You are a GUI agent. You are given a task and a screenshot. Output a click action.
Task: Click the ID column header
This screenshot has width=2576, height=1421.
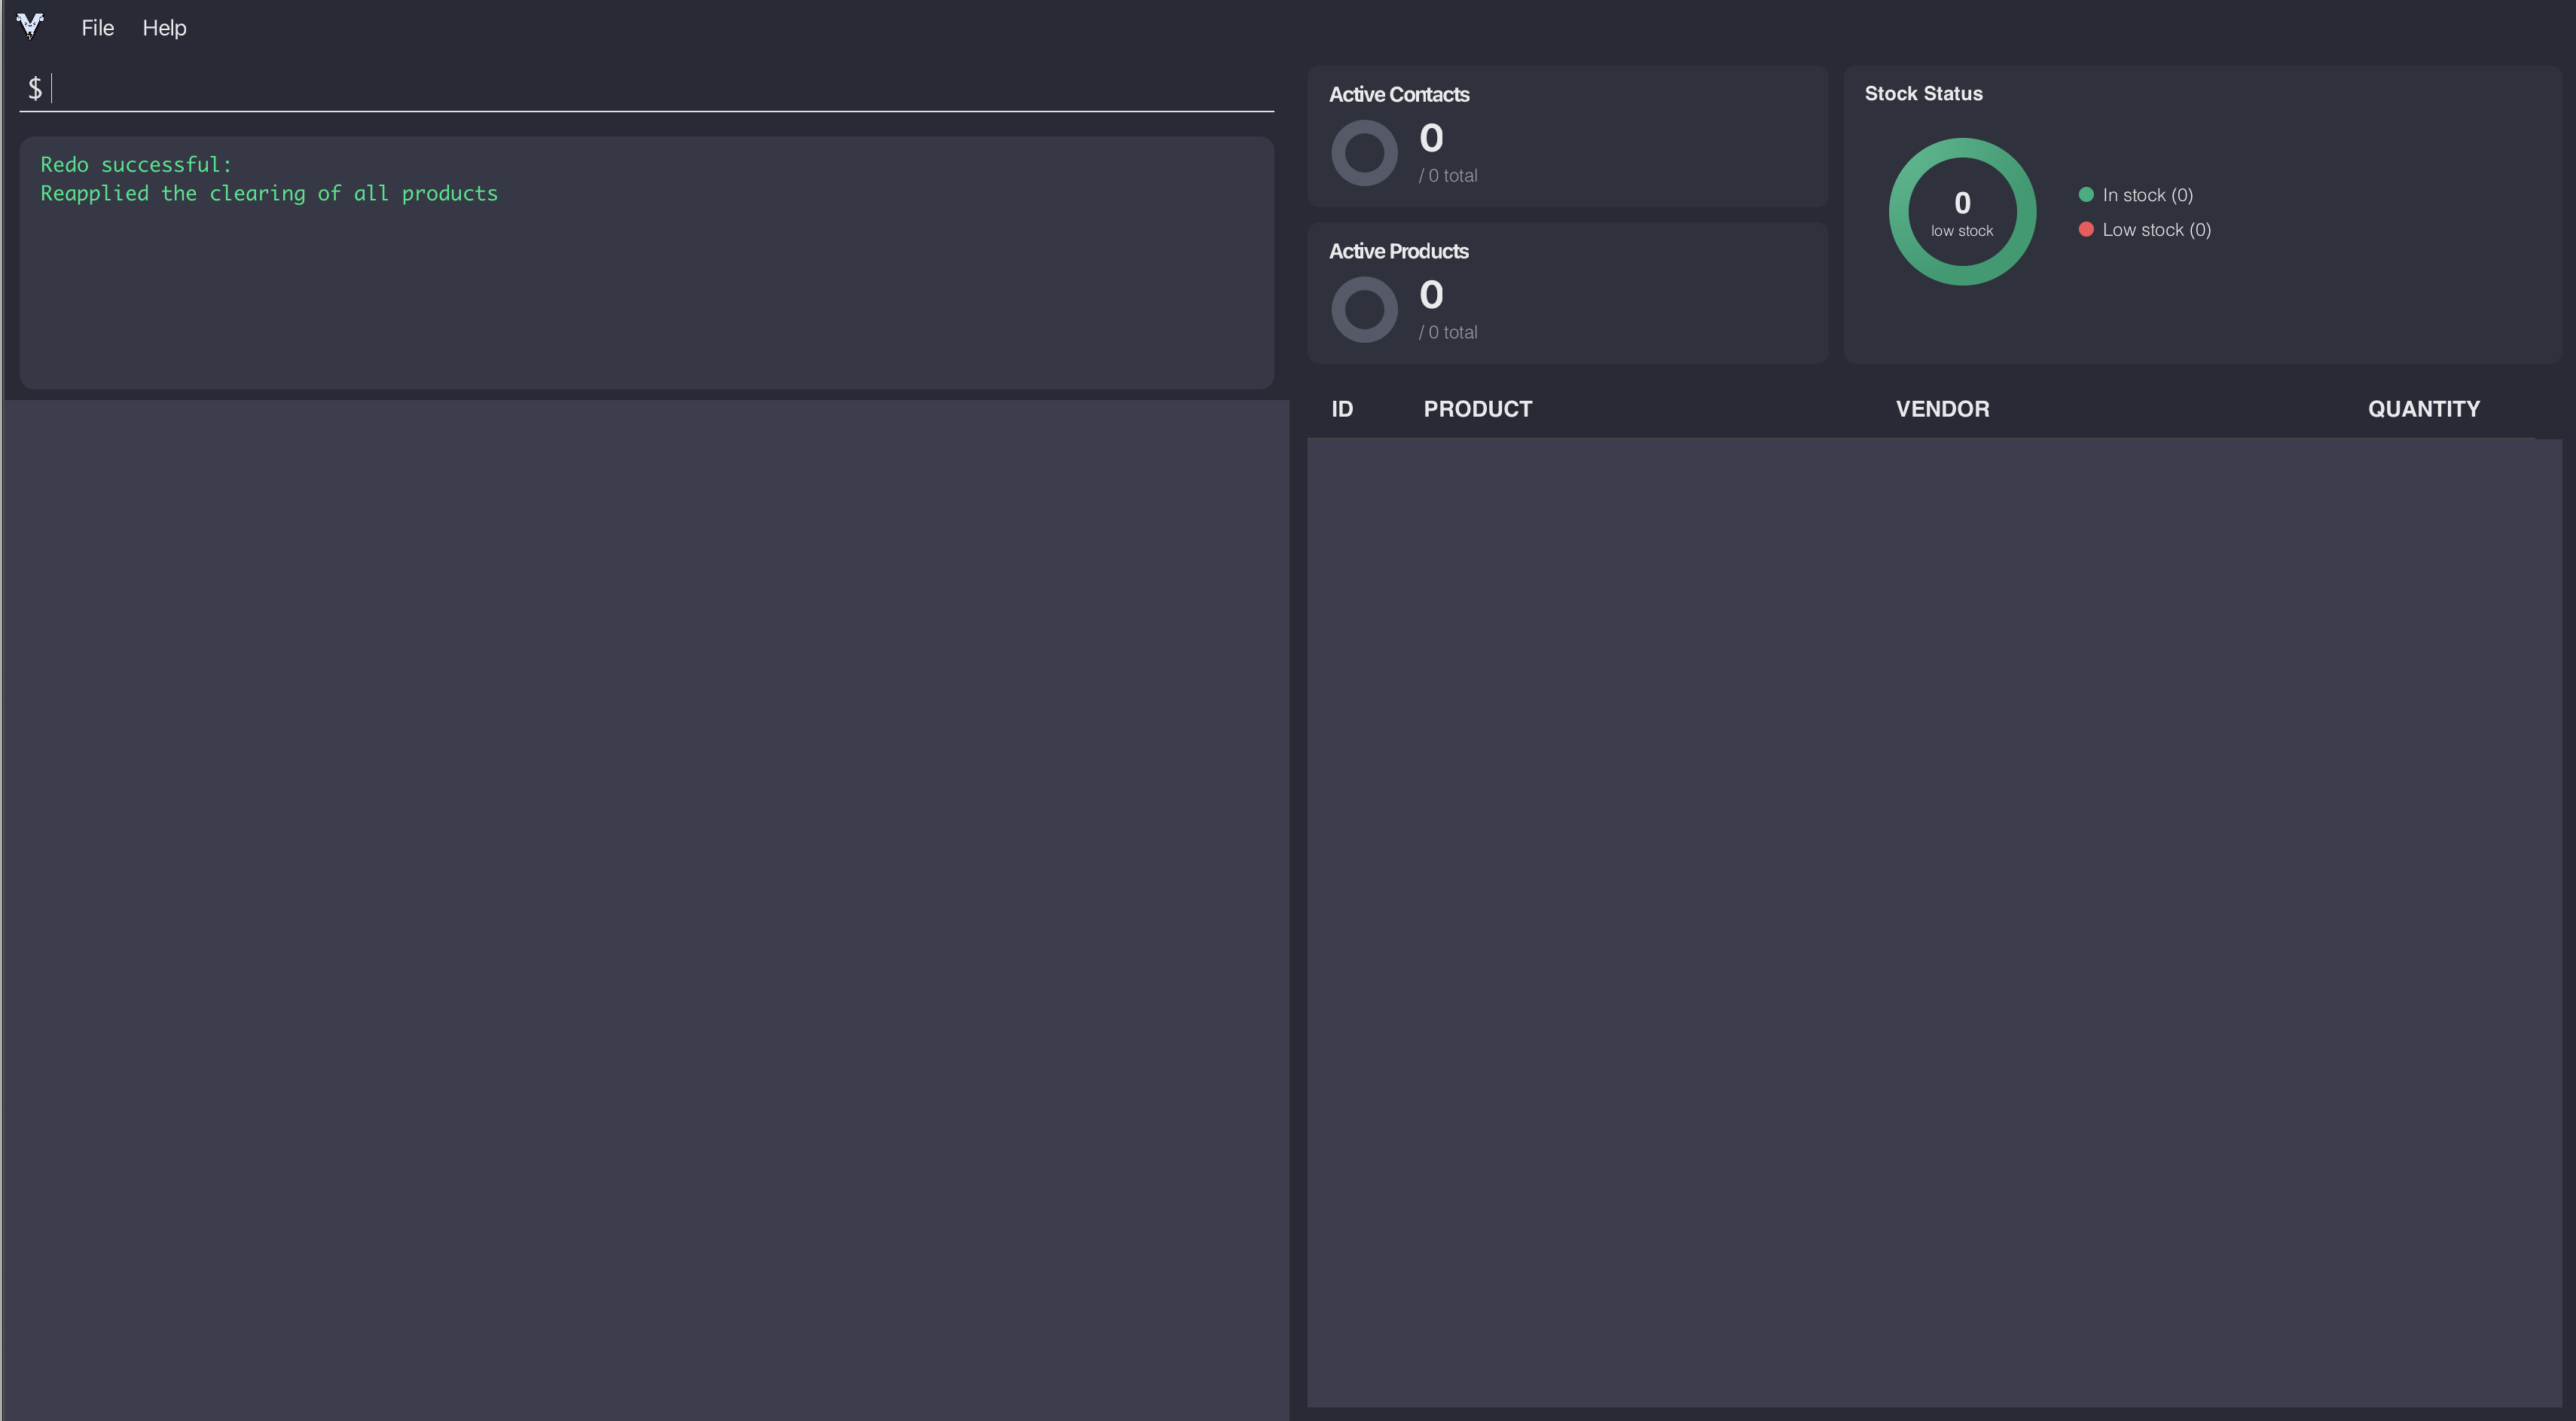click(1342, 409)
